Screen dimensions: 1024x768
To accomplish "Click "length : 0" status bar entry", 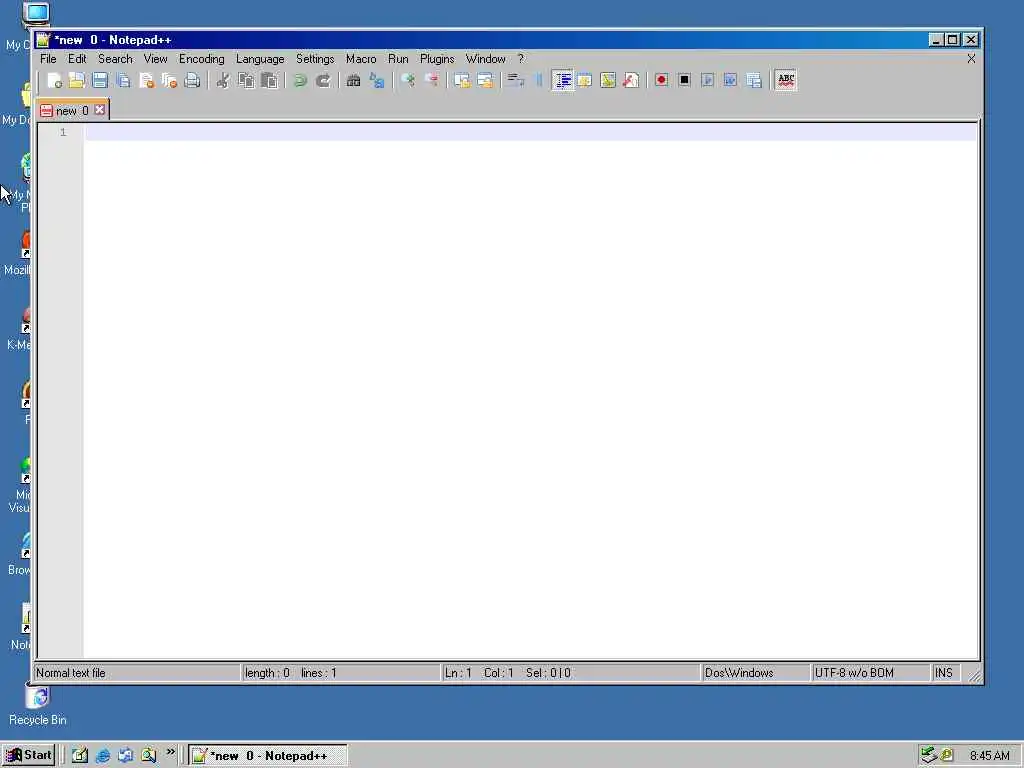I will point(267,673).
